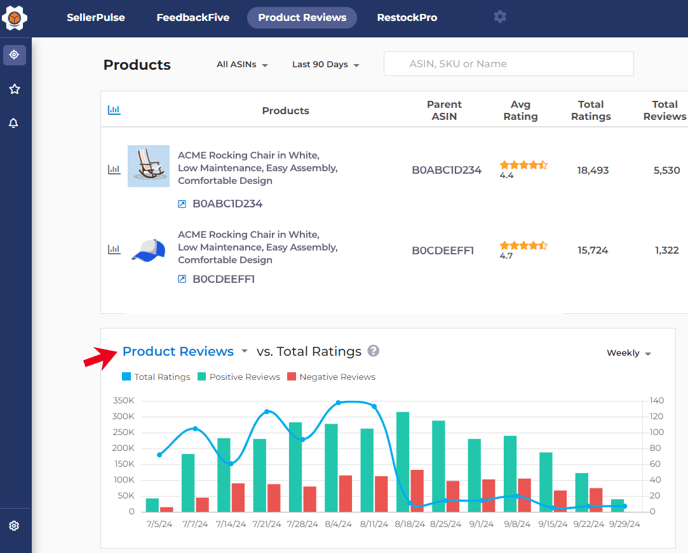Select the dashboard target icon in sidebar
688x553 pixels.
click(x=14, y=55)
